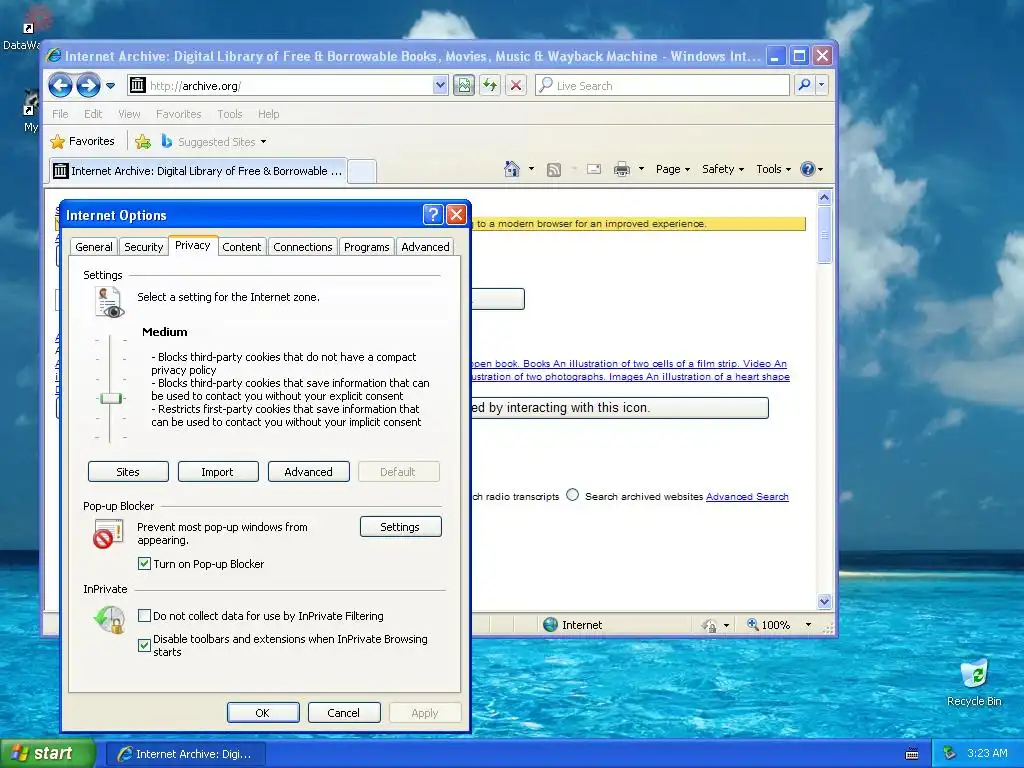The width and height of the screenshot is (1024, 768).
Task: Click the Add to Favorites Bar icon
Action: 143,141
